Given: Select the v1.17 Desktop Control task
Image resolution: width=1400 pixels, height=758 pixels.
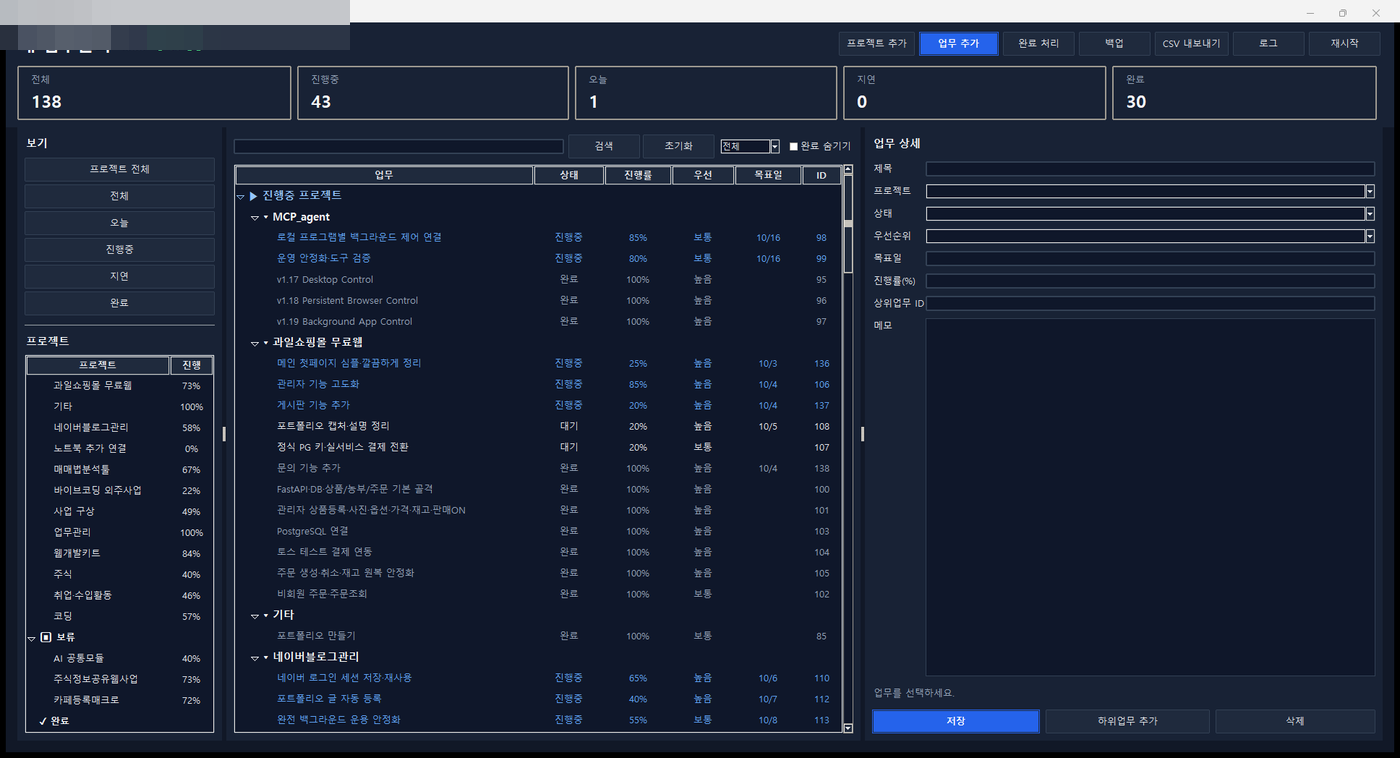Looking at the screenshot, I should click(x=538, y=279).
